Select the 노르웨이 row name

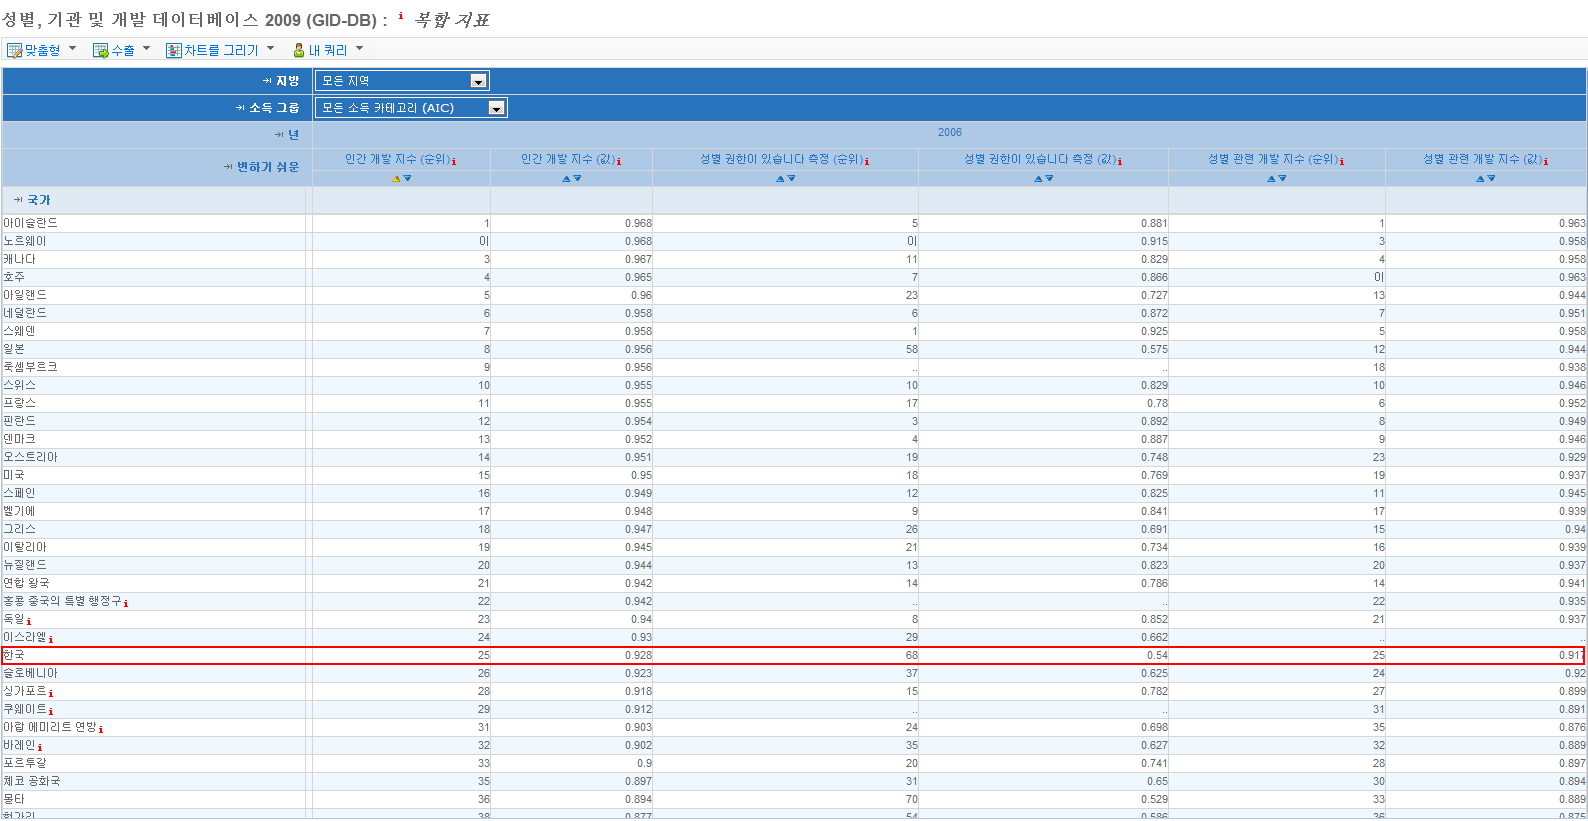coord(25,241)
